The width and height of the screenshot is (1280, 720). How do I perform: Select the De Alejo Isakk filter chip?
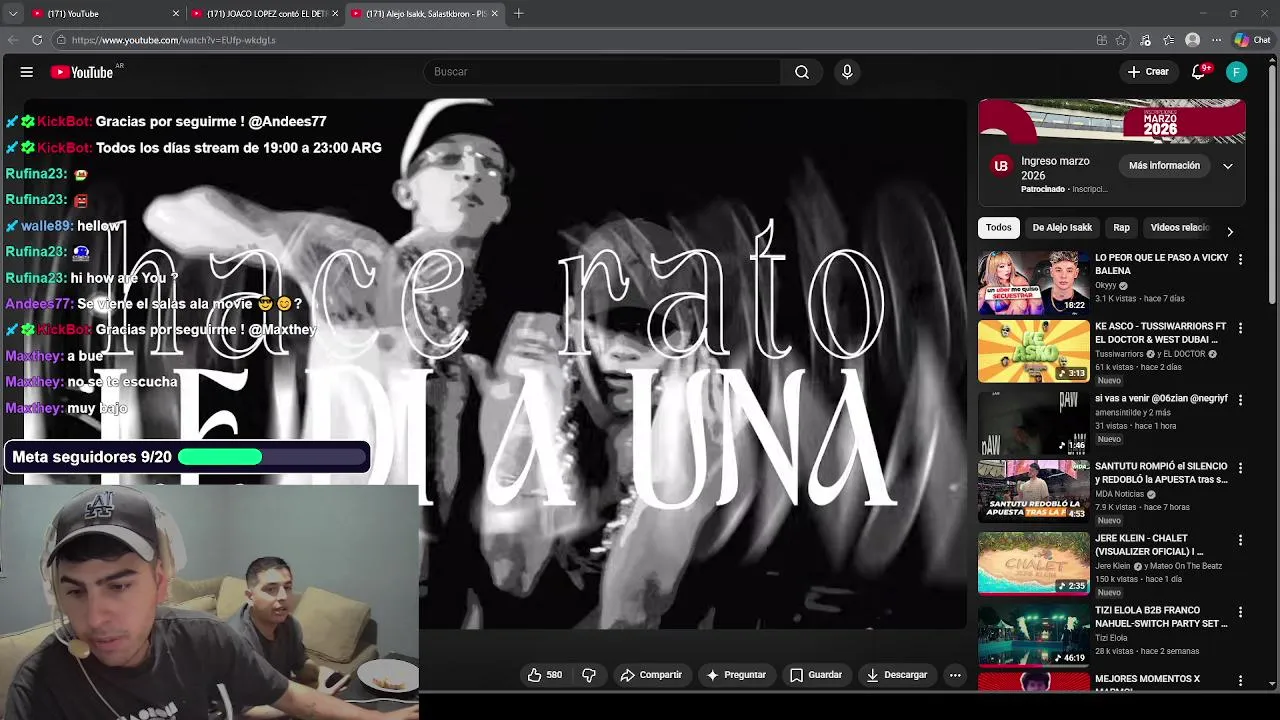pyautogui.click(x=1062, y=228)
